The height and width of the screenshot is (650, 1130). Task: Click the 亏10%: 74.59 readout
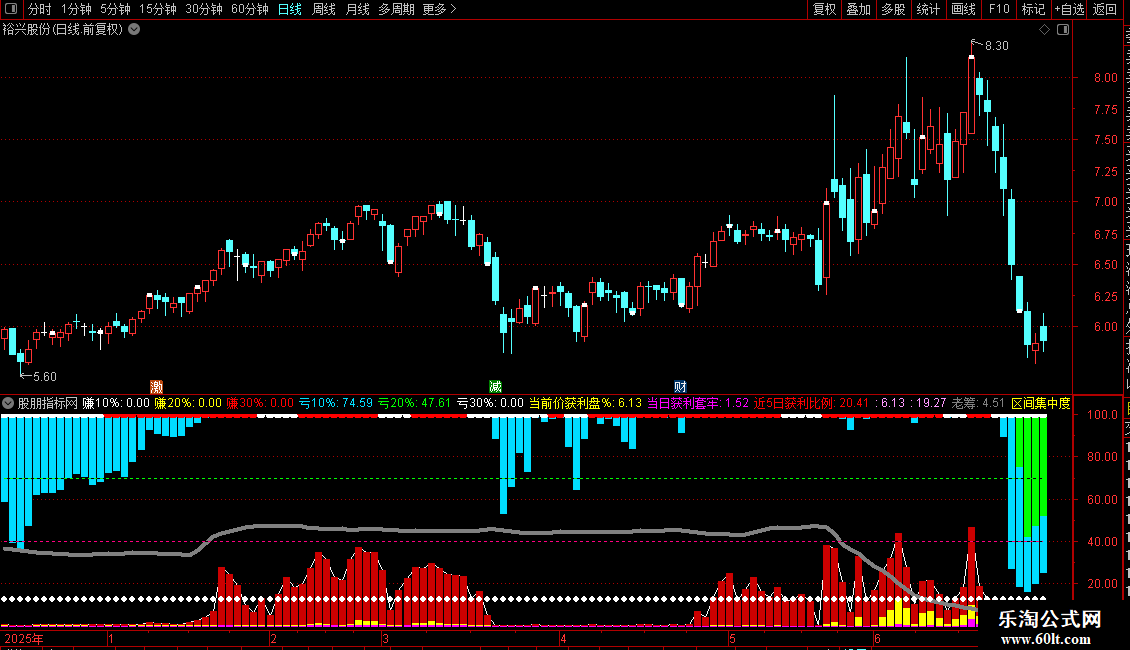(336, 404)
